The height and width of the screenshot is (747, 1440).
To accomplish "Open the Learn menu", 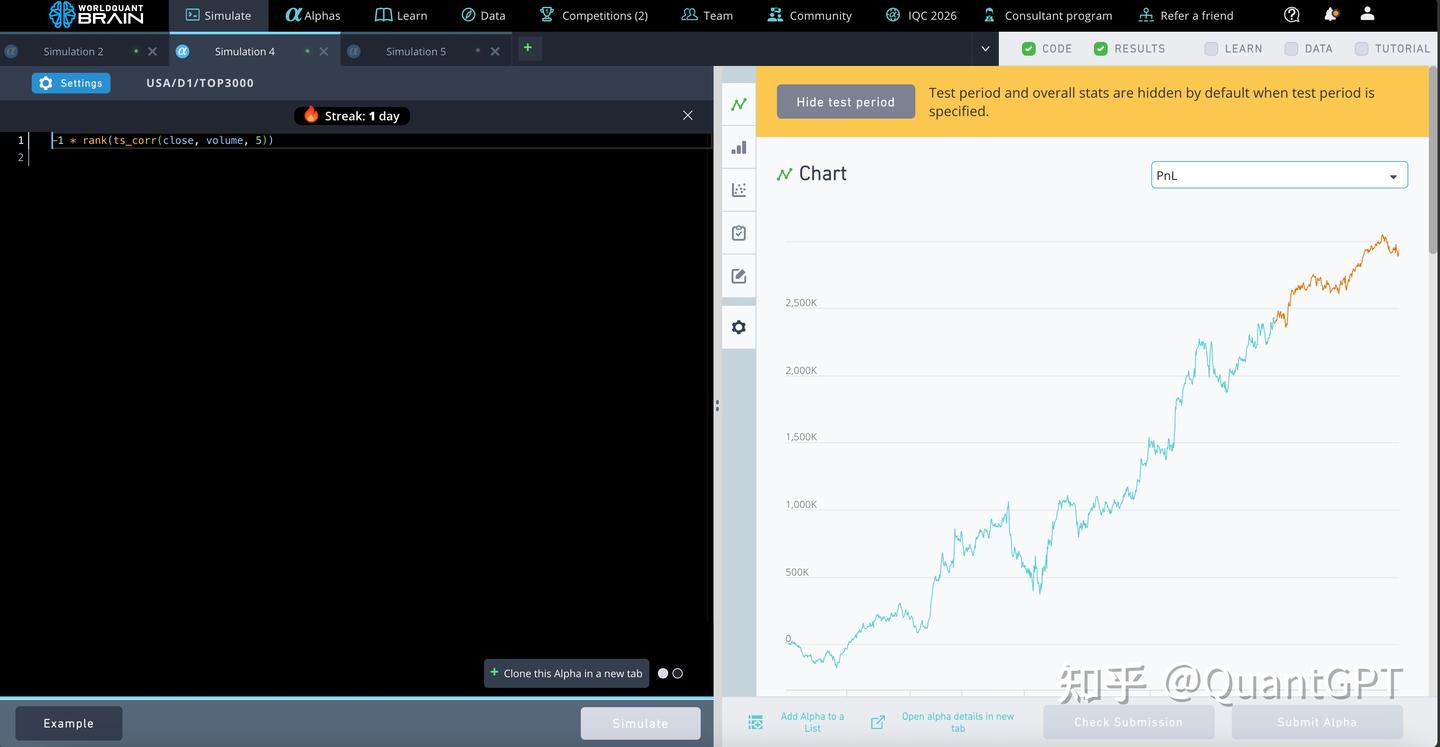I will point(401,15).
